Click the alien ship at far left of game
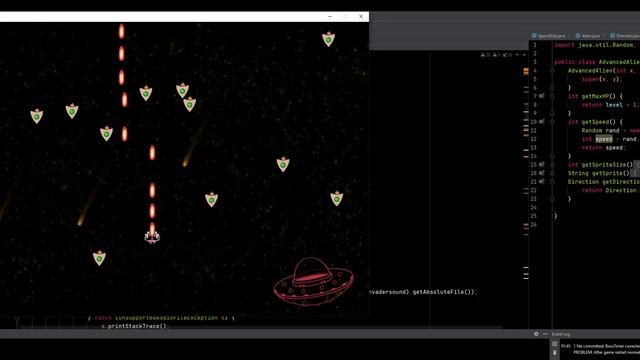Screen dimensions: 640x360 pyautogui.click(x=37, y=116)
